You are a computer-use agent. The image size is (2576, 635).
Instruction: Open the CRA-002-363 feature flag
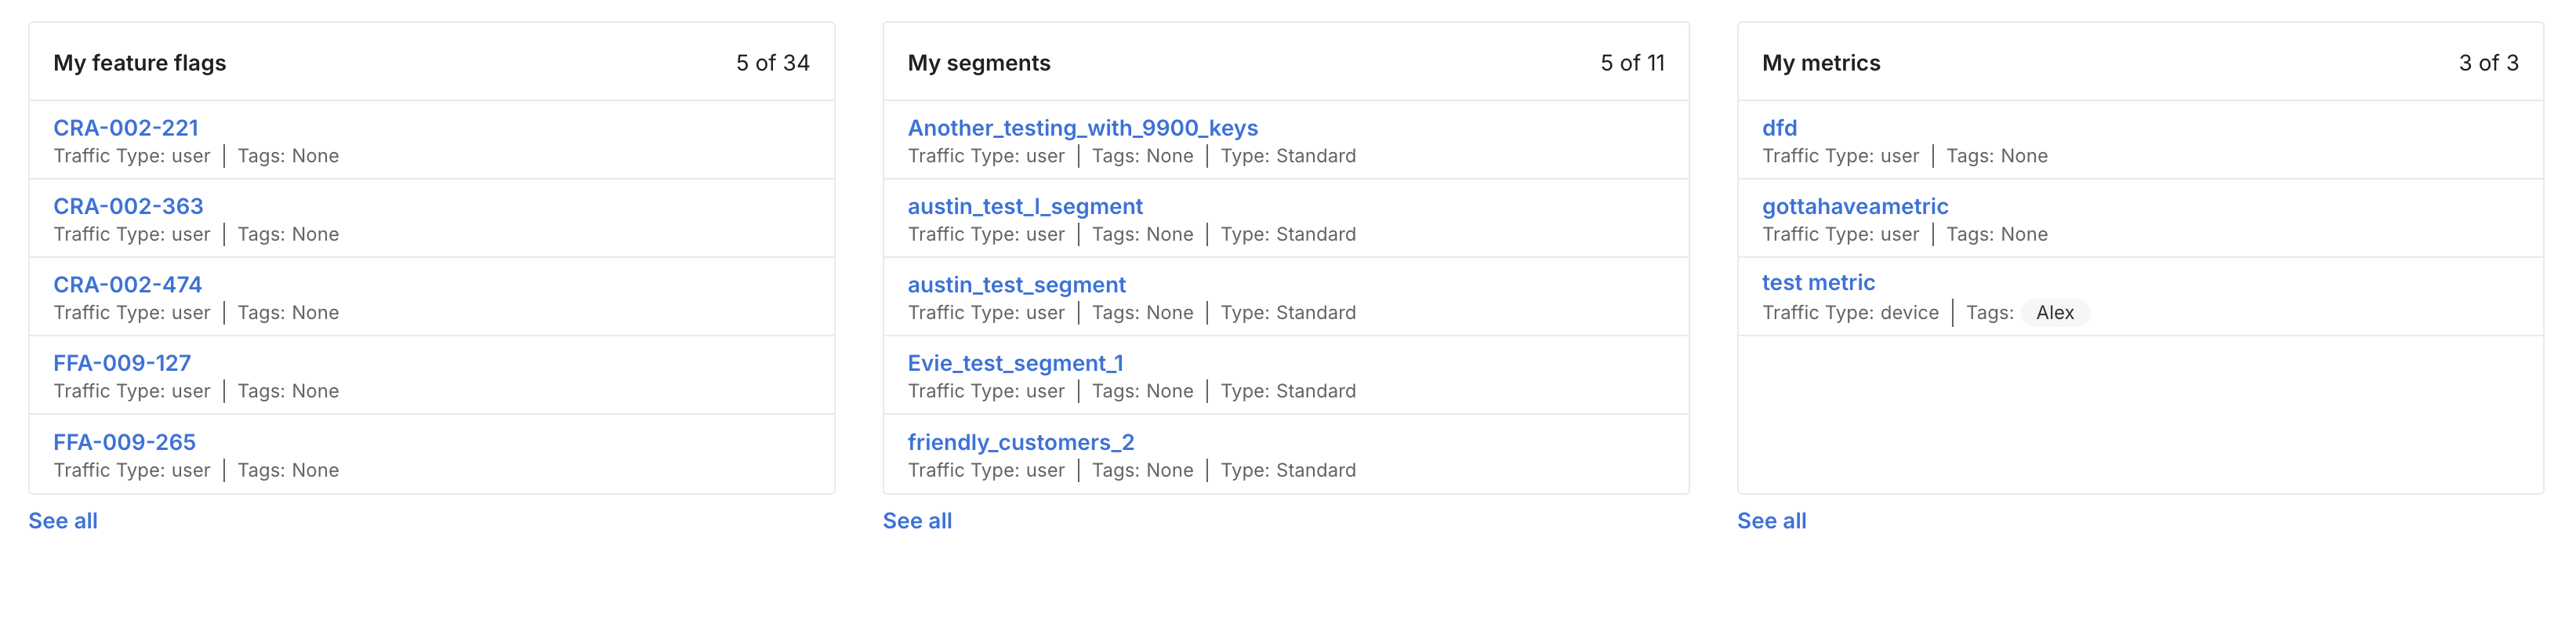click(128, 206)
